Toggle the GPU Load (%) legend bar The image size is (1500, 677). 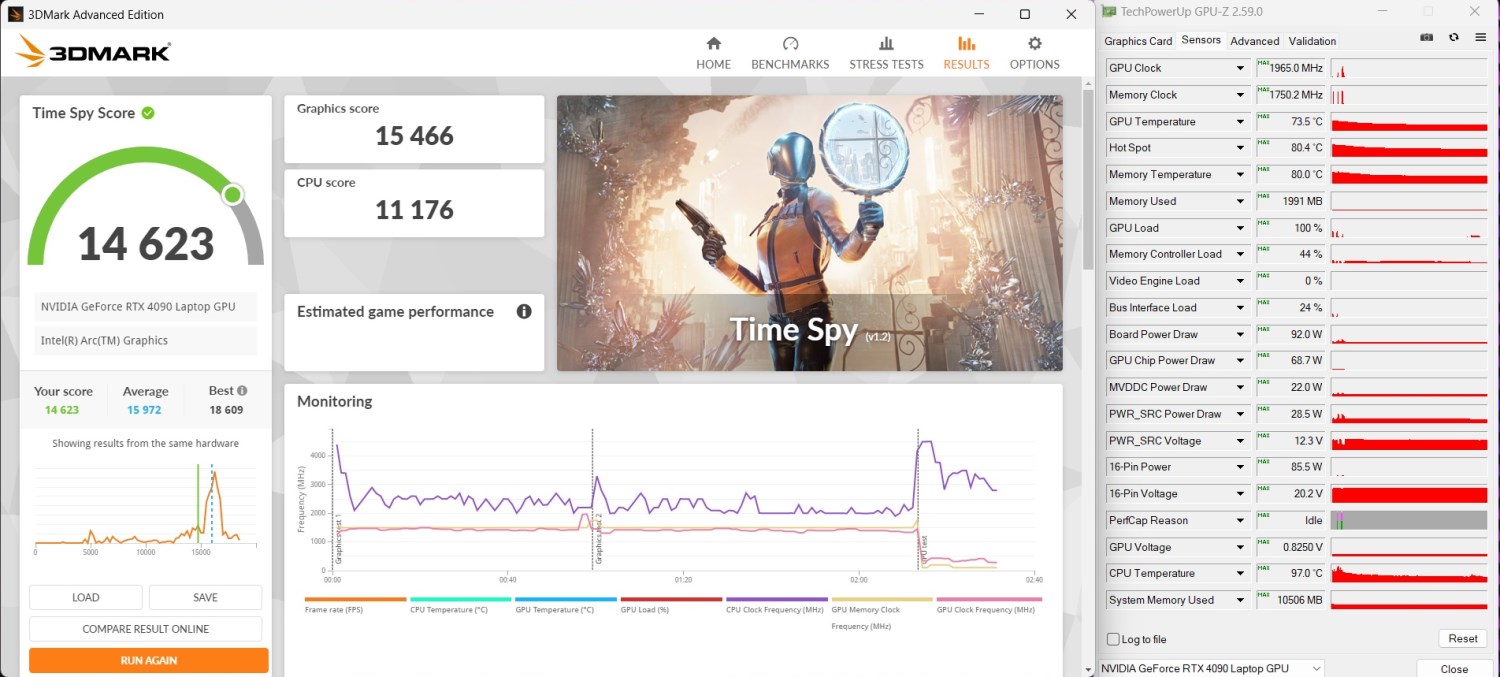(671, 599)
